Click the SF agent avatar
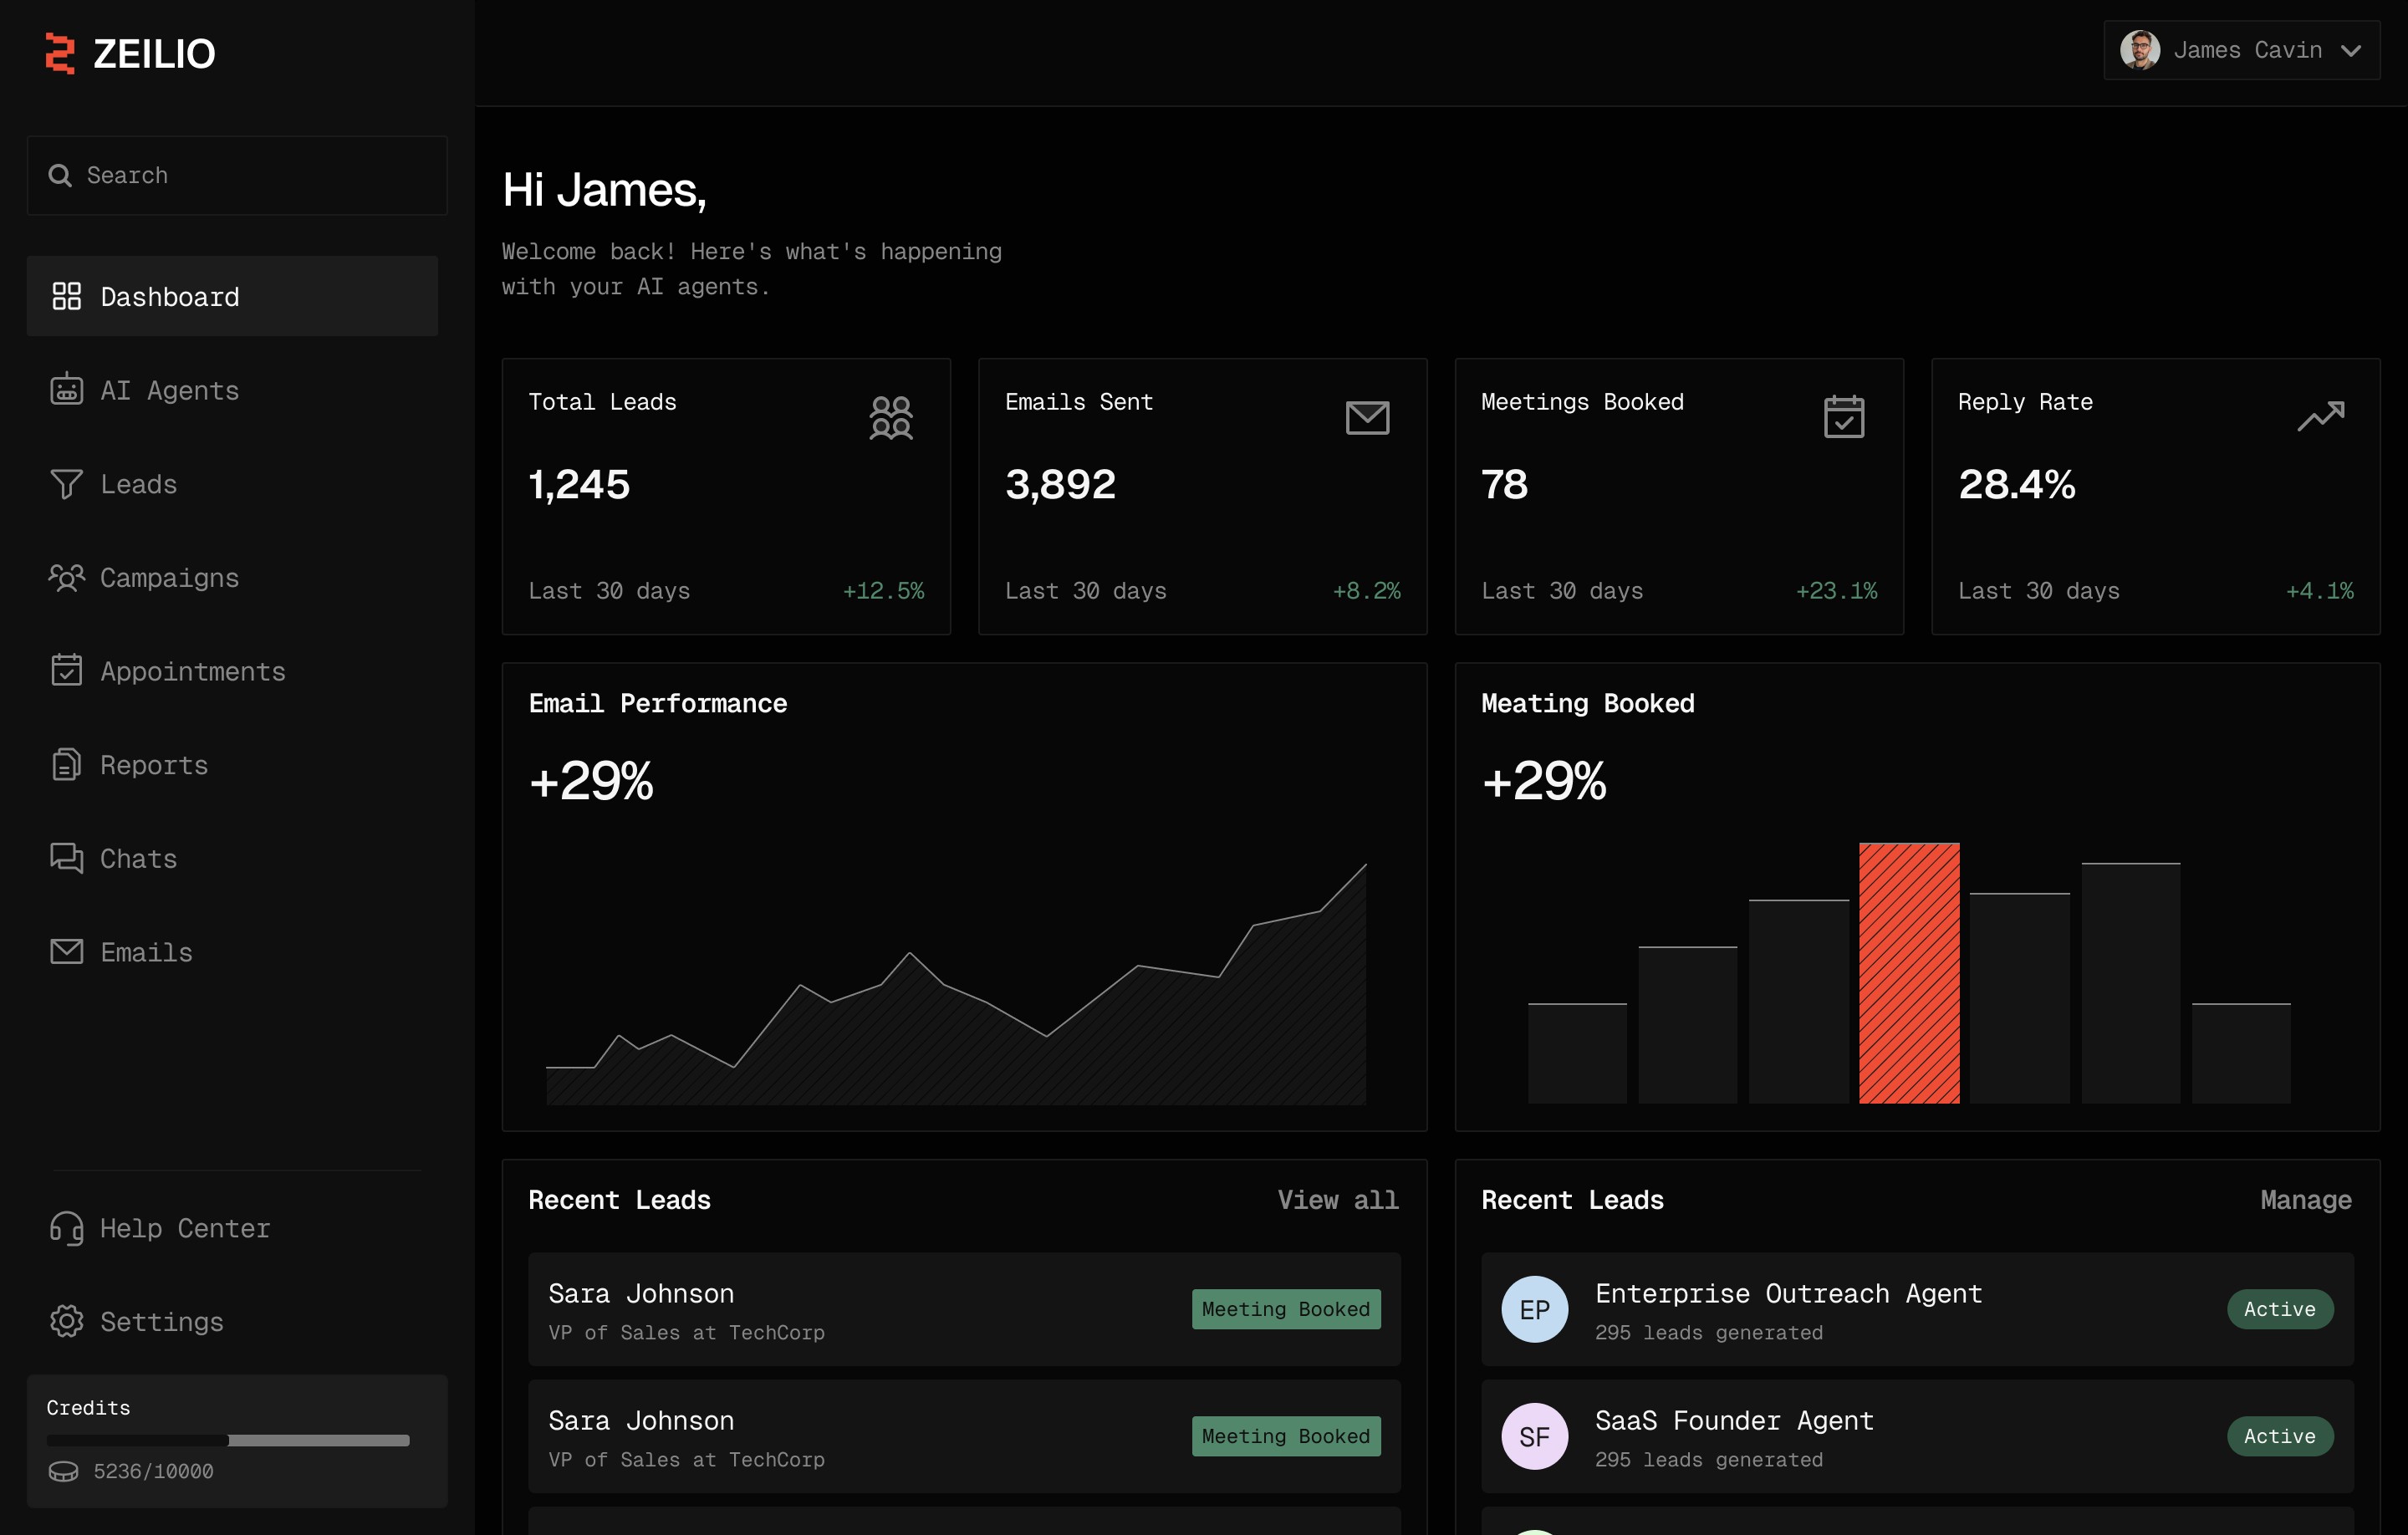This screenshot has height=1535, width=2408. tap(1534, 1436)
